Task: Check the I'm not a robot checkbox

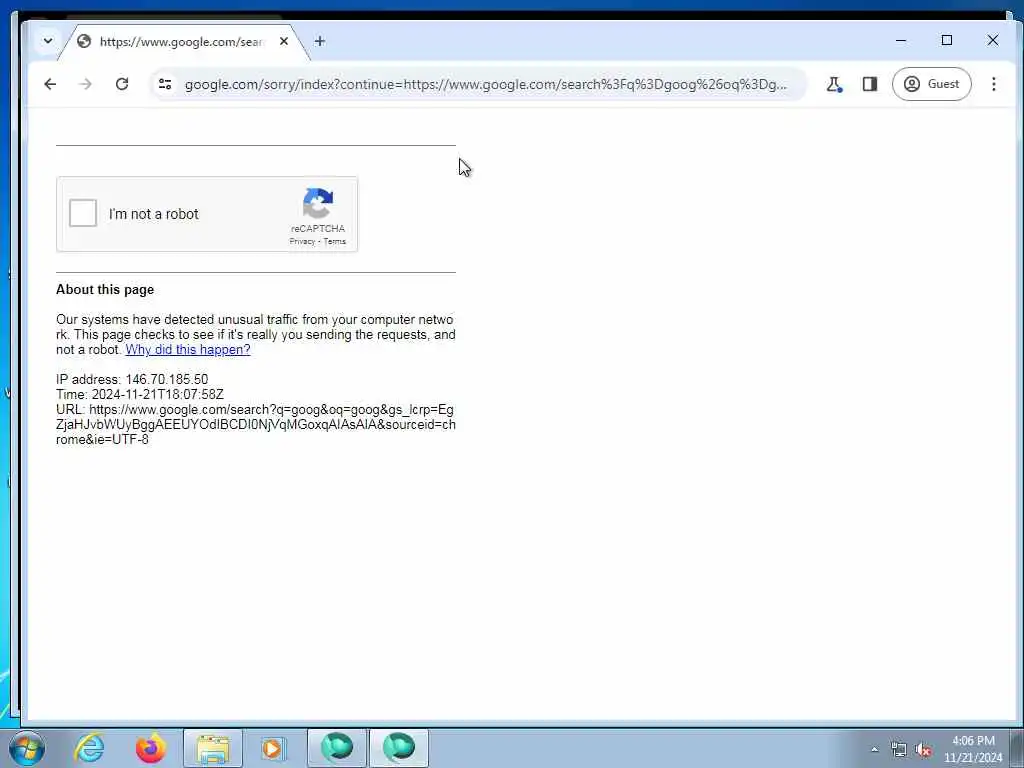Action: click(83, 214)
